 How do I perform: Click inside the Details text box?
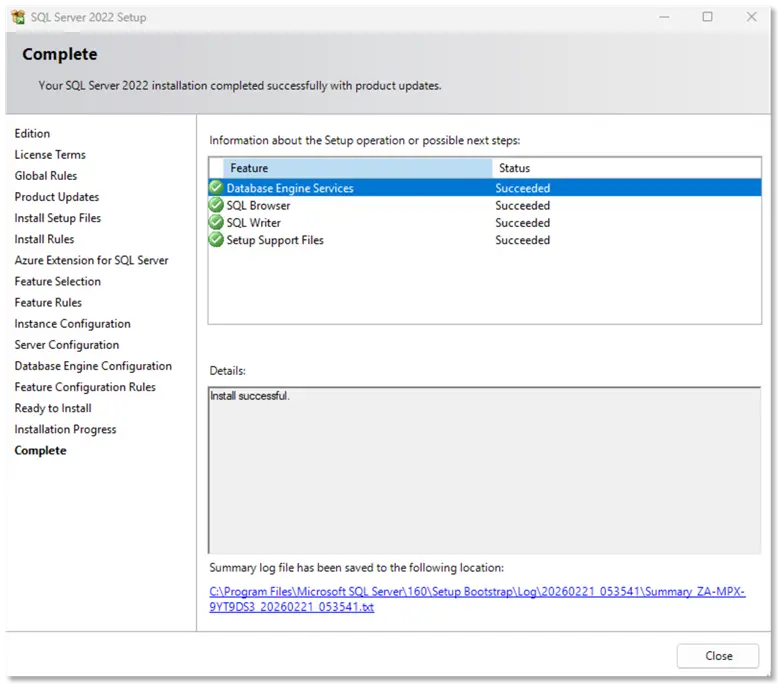485,470
